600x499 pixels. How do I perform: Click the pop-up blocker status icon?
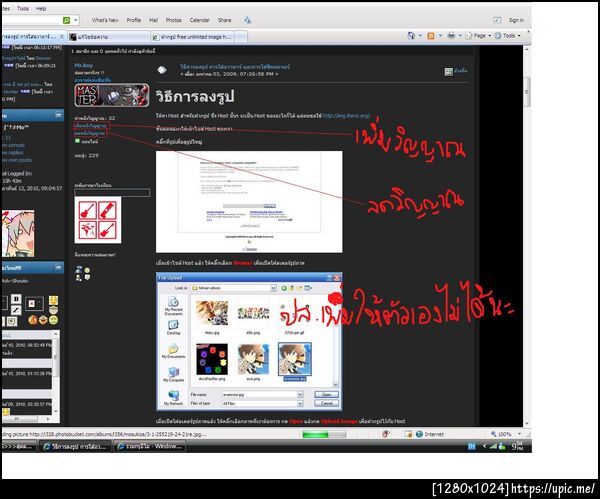386,434
